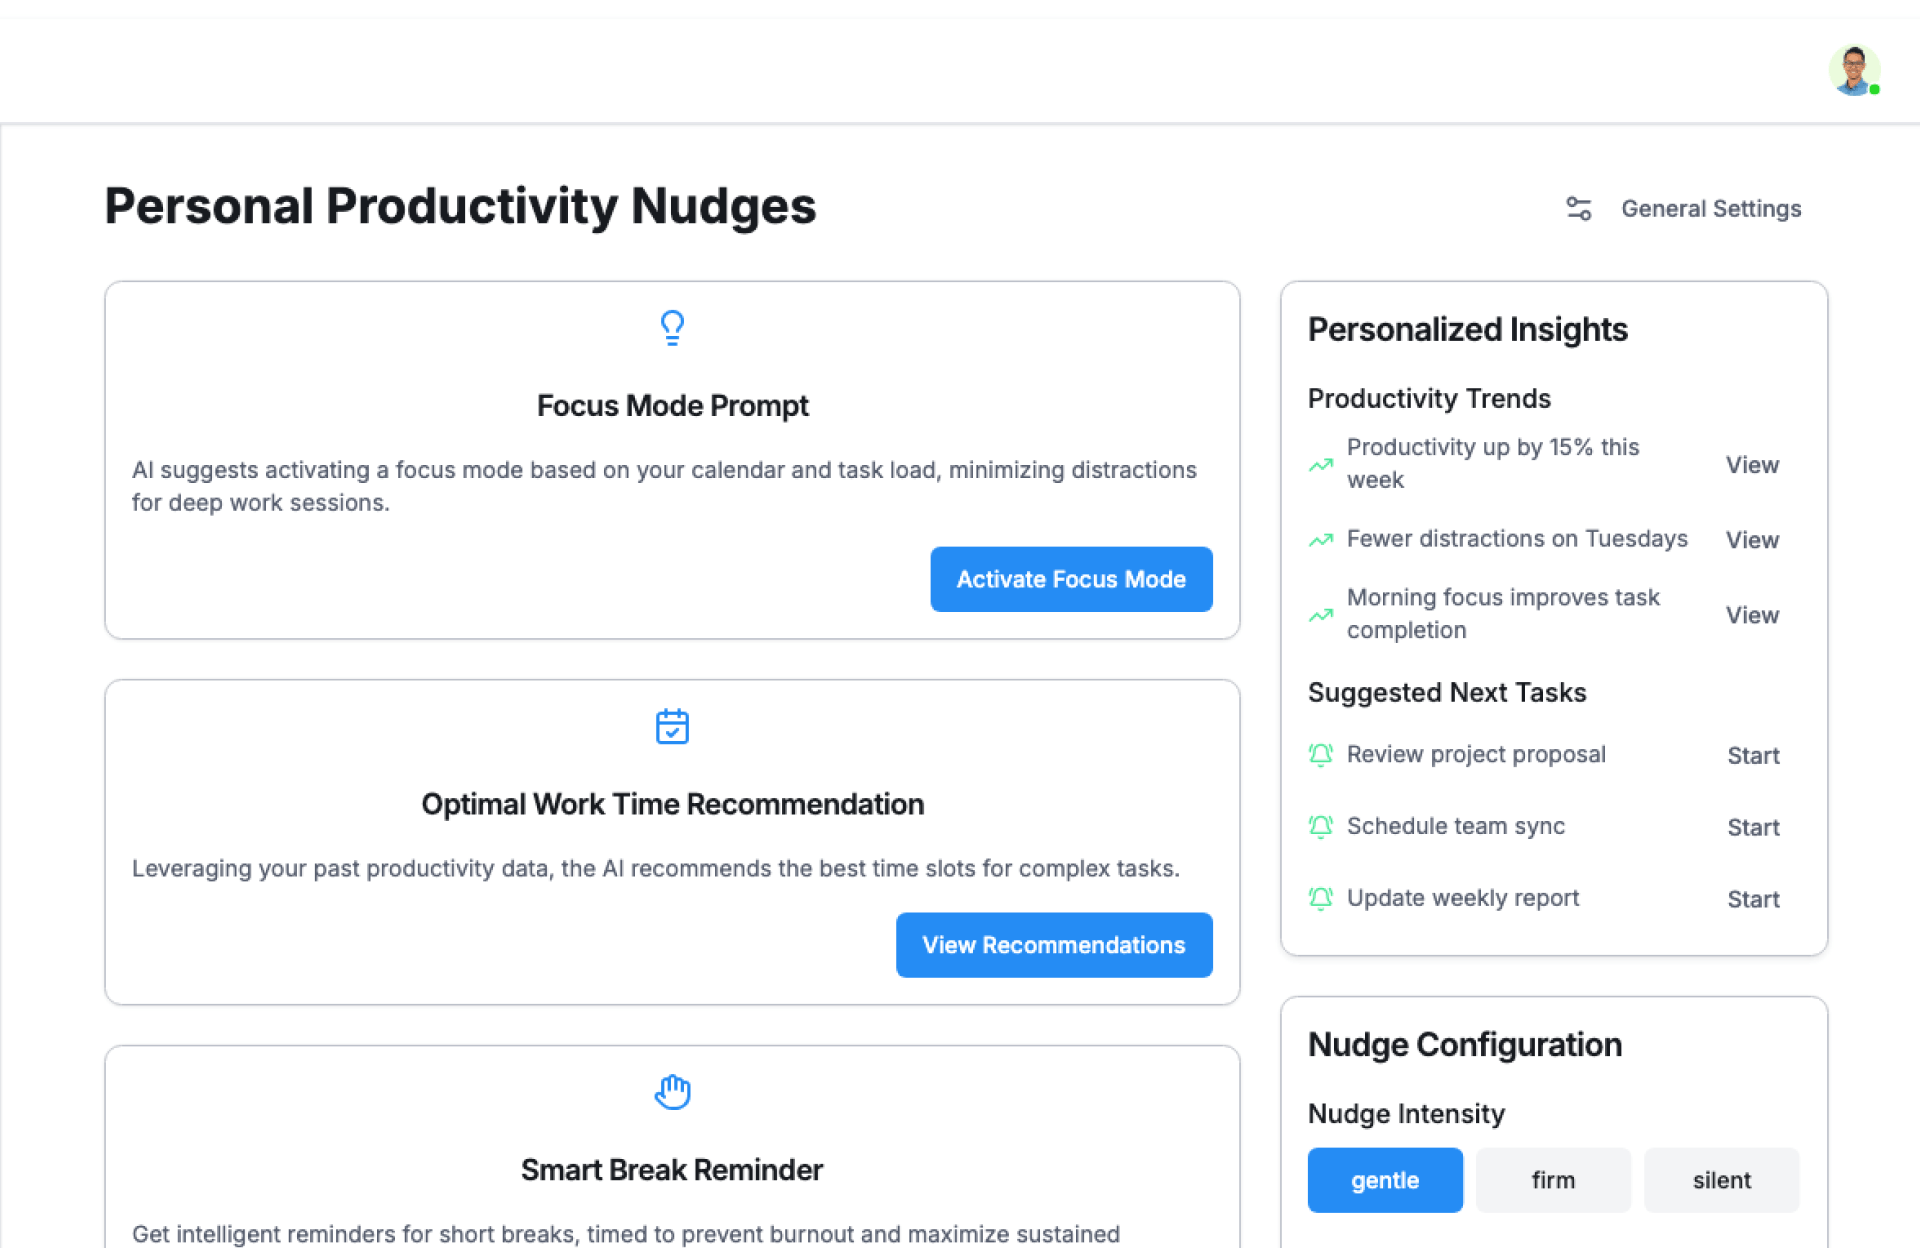Click the trend icon beside Fewer distractions on Tuesdays
The image size is (1920, 1248).
click(1321, 540)
